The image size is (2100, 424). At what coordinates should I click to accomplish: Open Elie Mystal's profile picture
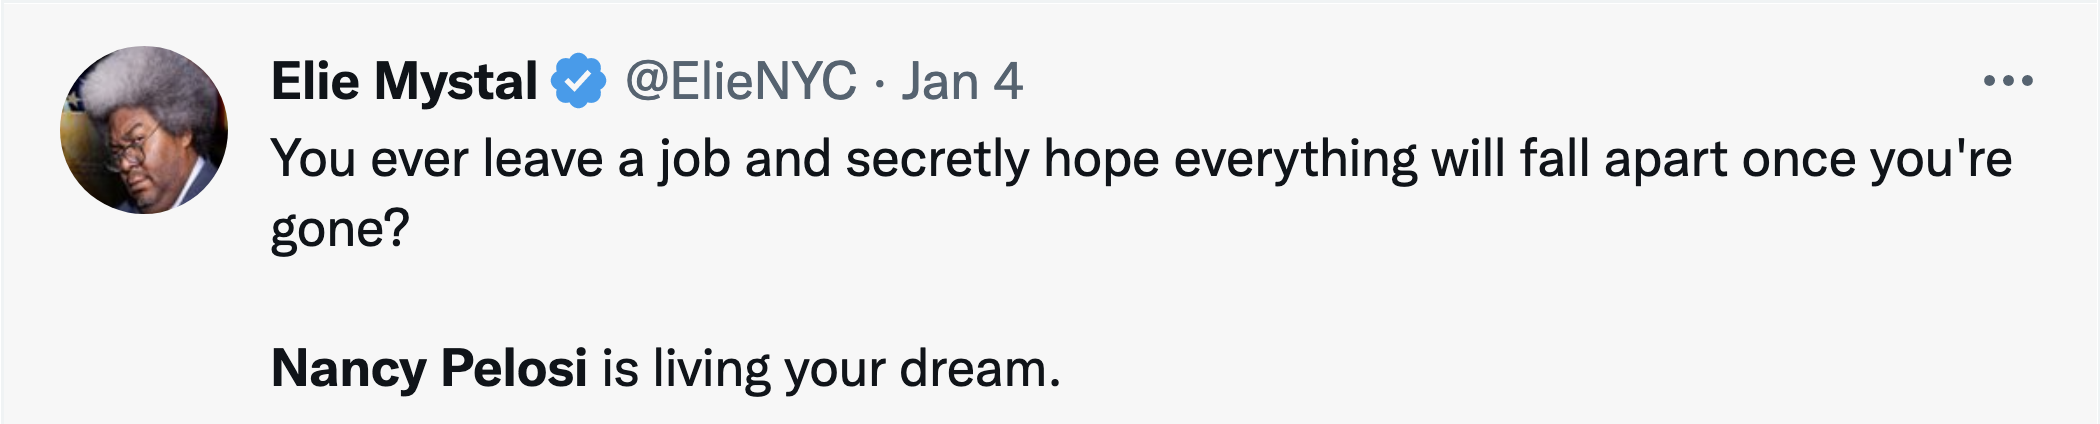[x=144, y=130]
